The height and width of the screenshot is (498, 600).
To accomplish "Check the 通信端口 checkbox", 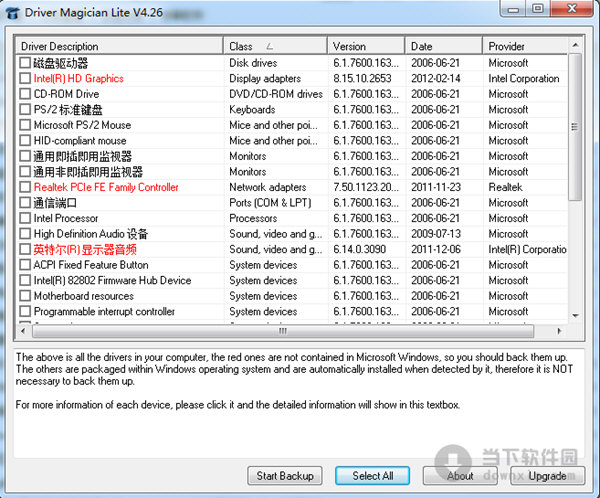I will click(x=25, y=202).
